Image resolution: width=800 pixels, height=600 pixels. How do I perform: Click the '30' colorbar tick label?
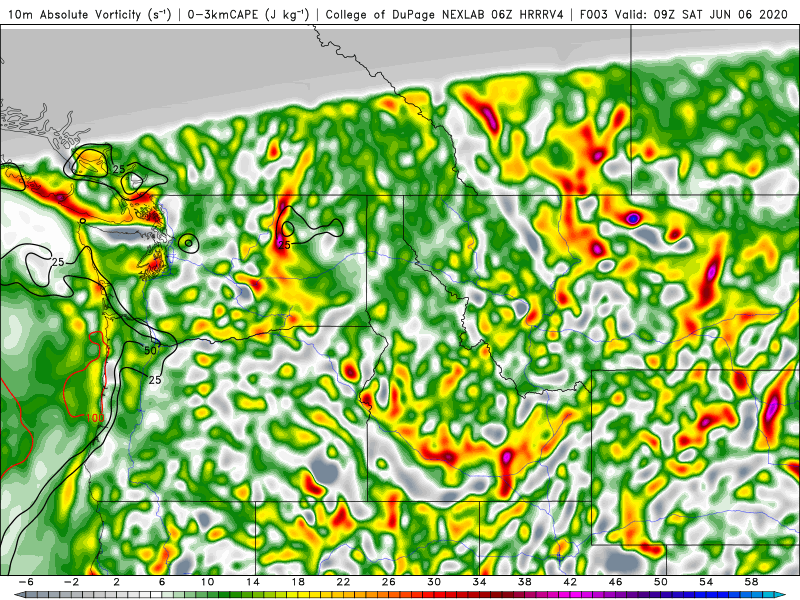click(x=434, y=582)
